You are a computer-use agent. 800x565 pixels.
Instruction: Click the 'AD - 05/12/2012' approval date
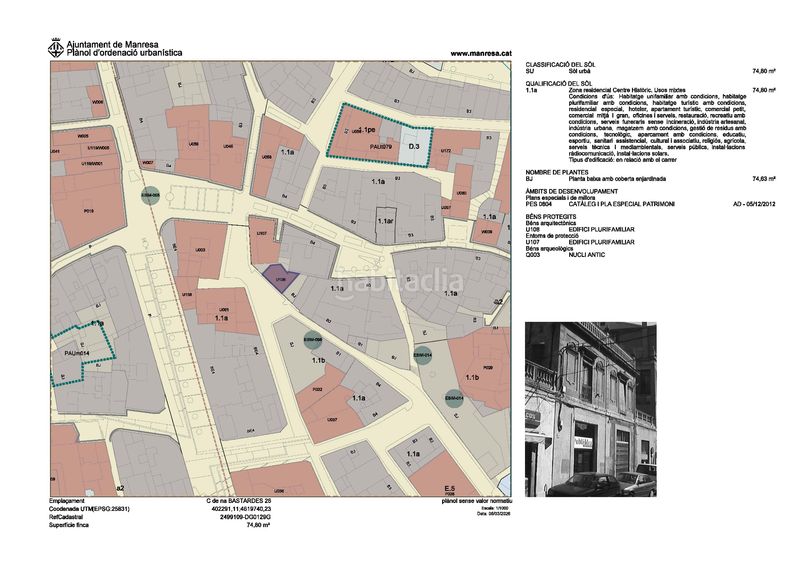click(754, 204)
